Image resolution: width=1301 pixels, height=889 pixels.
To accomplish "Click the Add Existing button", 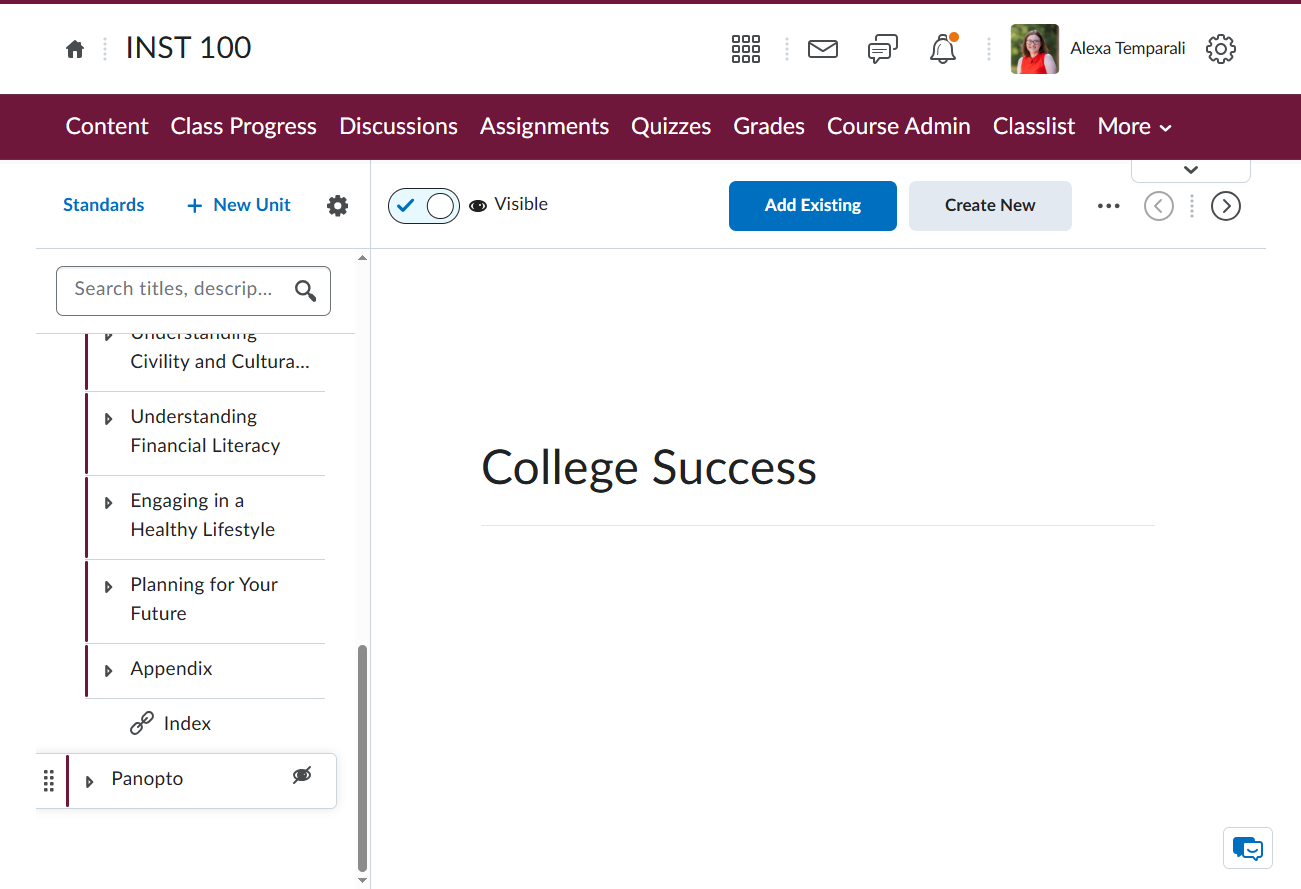I will [x=813, y=206].
